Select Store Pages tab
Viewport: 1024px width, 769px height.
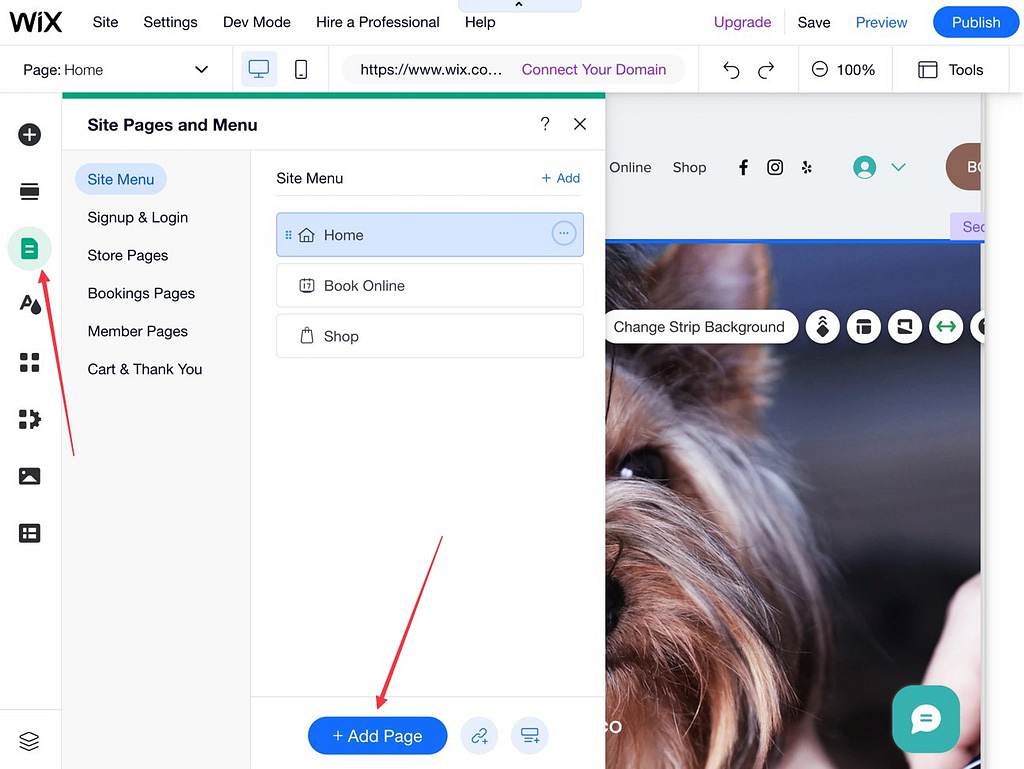(x=128, y=255)
